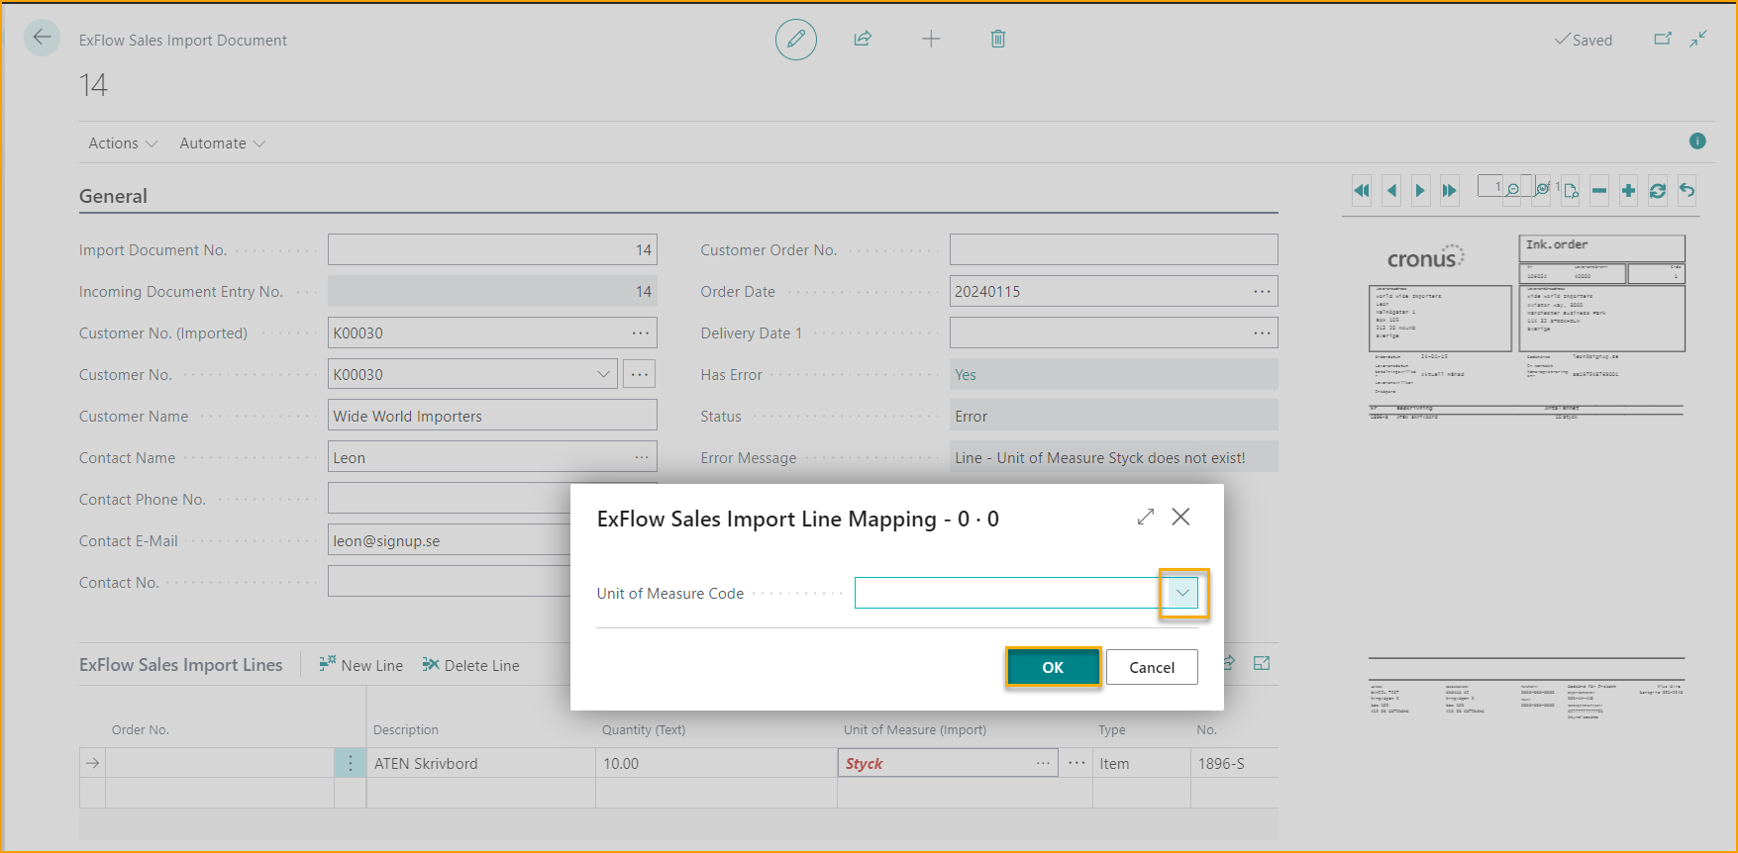Image resolution: width=1738 pixels, height=853 pixels.
Task: Click the 1896-S item number cell
Action: point(1234,763)
